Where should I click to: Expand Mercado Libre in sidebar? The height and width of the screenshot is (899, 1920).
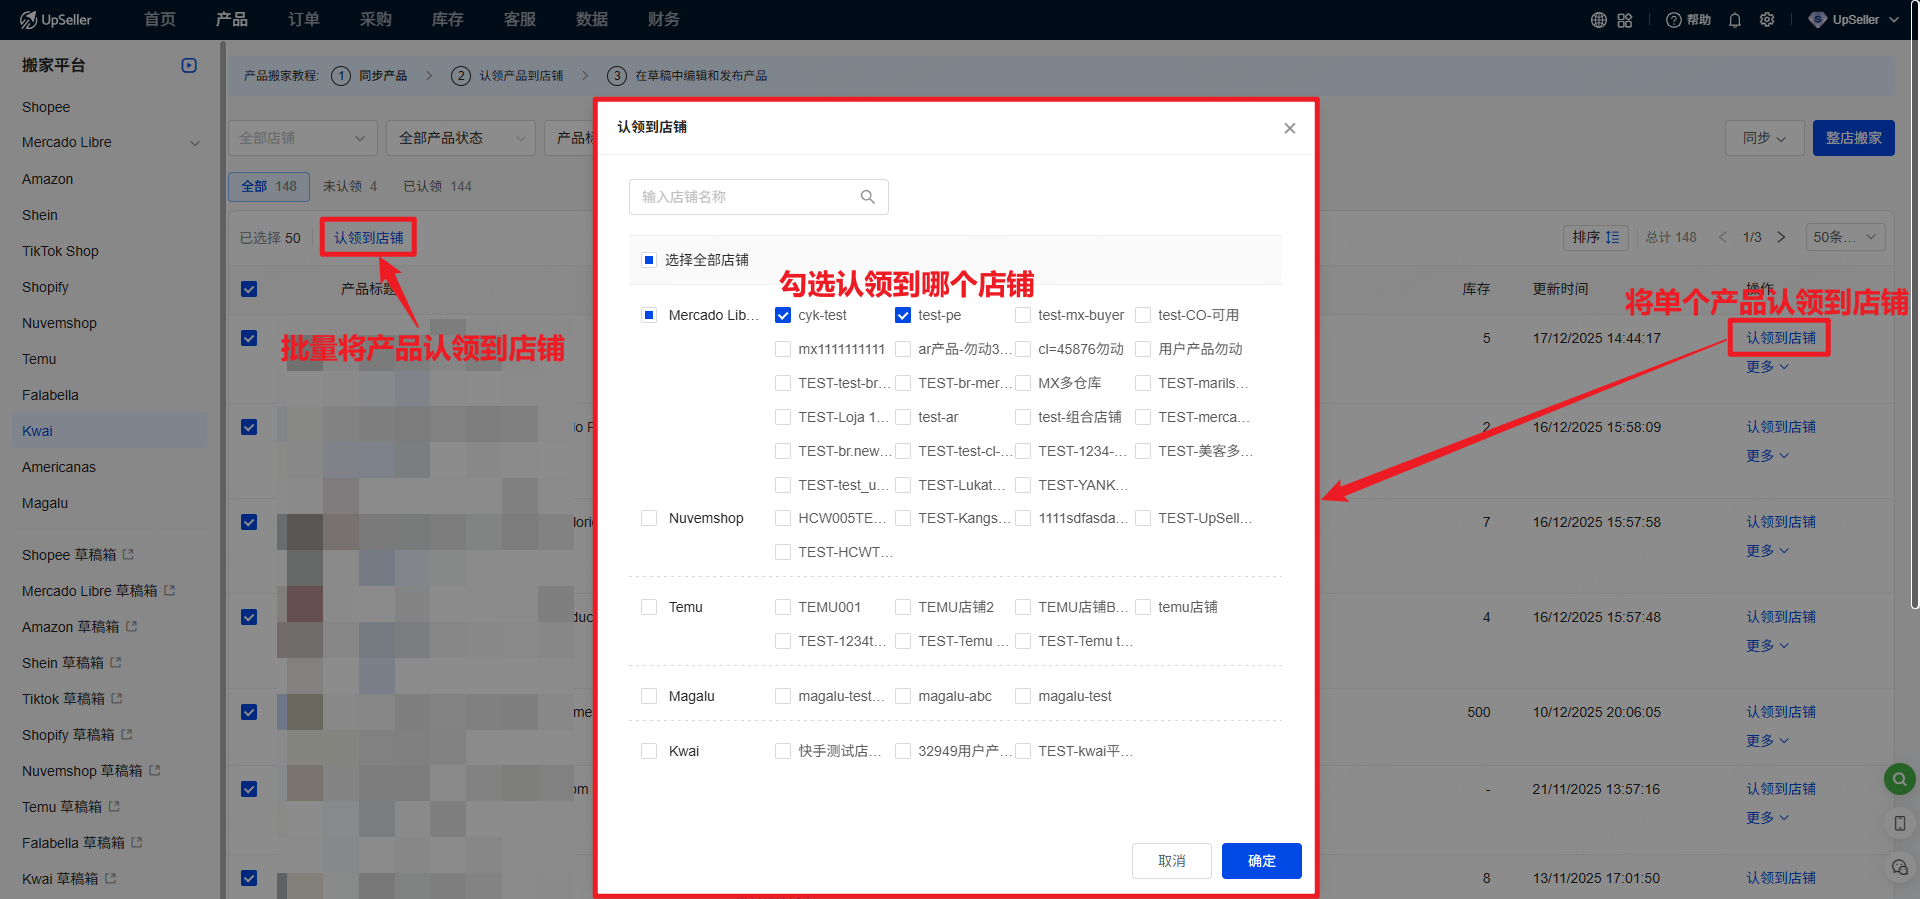195,143
